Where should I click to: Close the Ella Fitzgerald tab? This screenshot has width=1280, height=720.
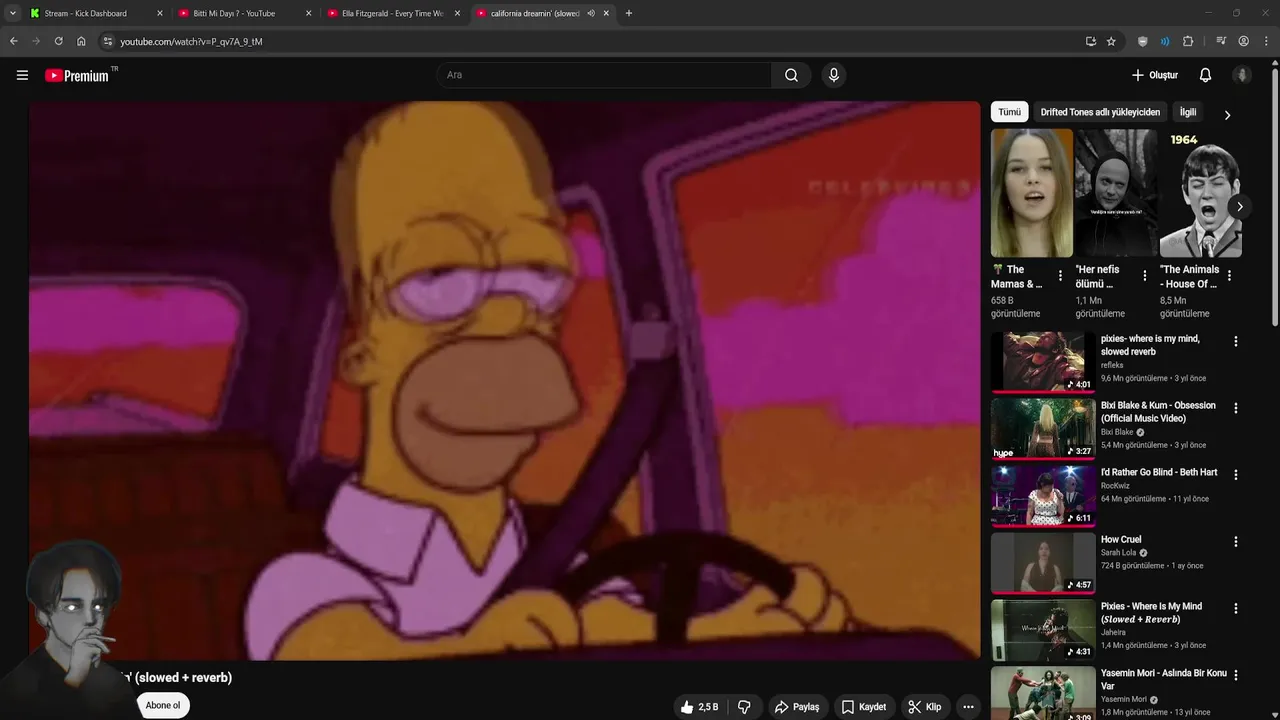(x=457, y=13)
